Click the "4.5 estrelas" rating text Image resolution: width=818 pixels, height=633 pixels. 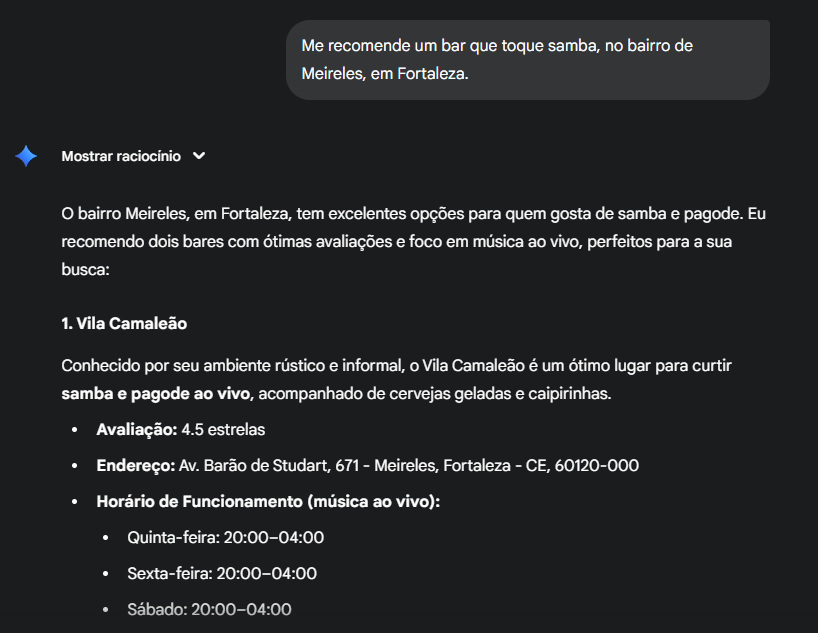223,429
